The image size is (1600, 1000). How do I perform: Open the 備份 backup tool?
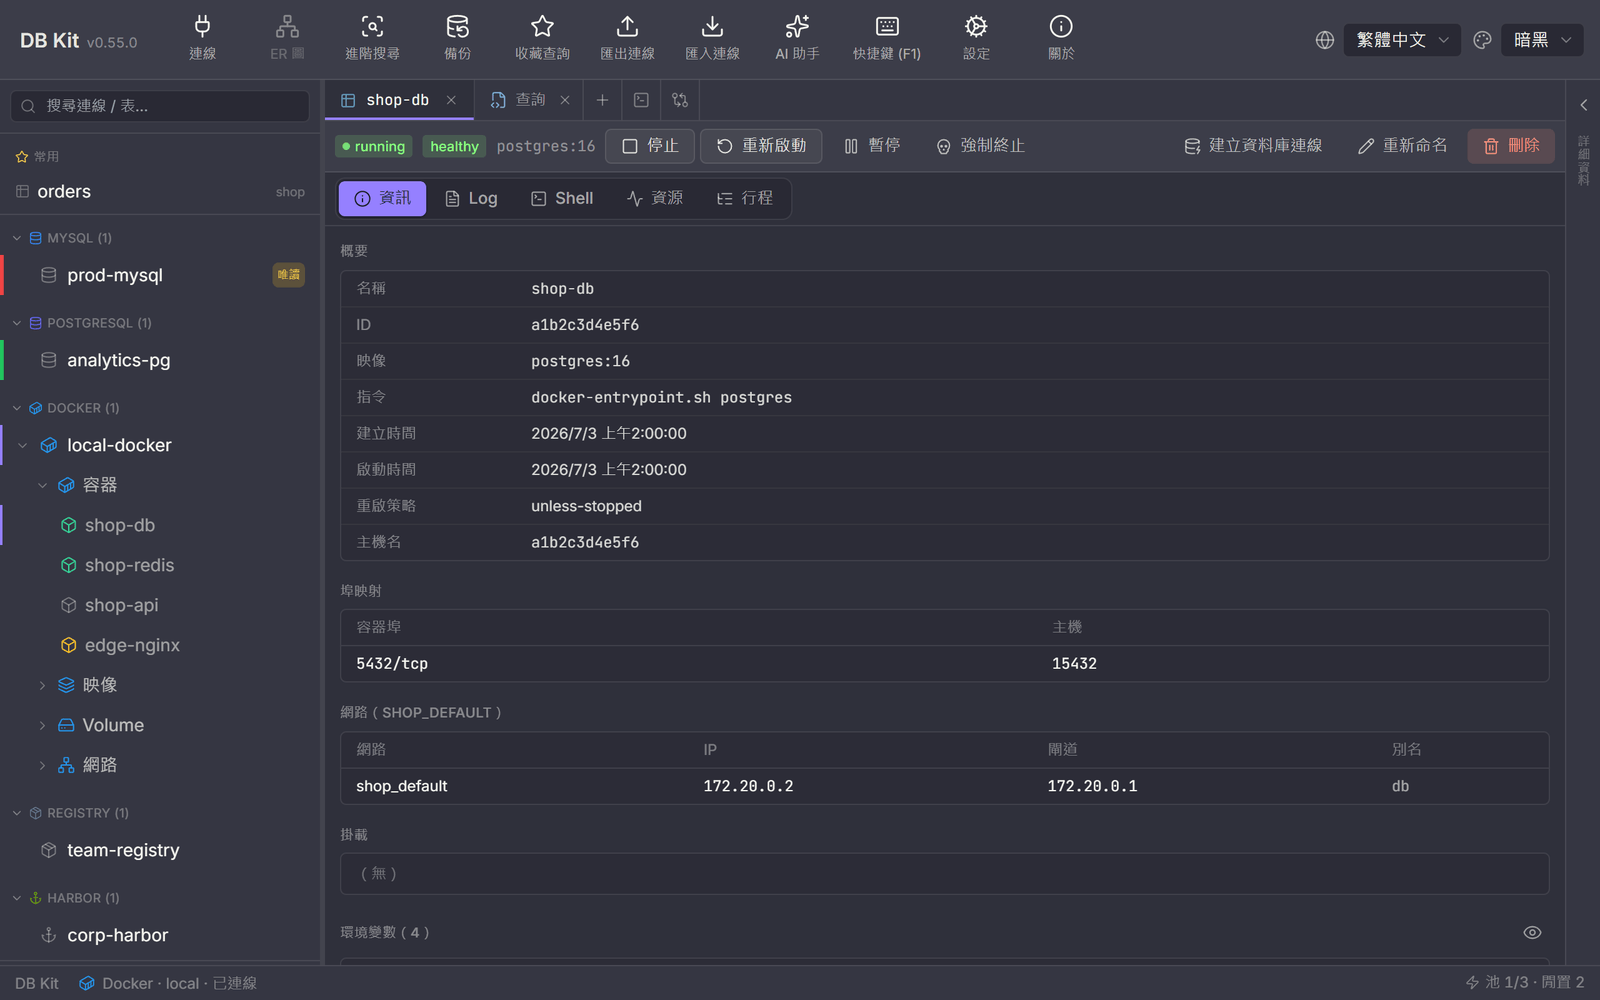coord(457,39)
